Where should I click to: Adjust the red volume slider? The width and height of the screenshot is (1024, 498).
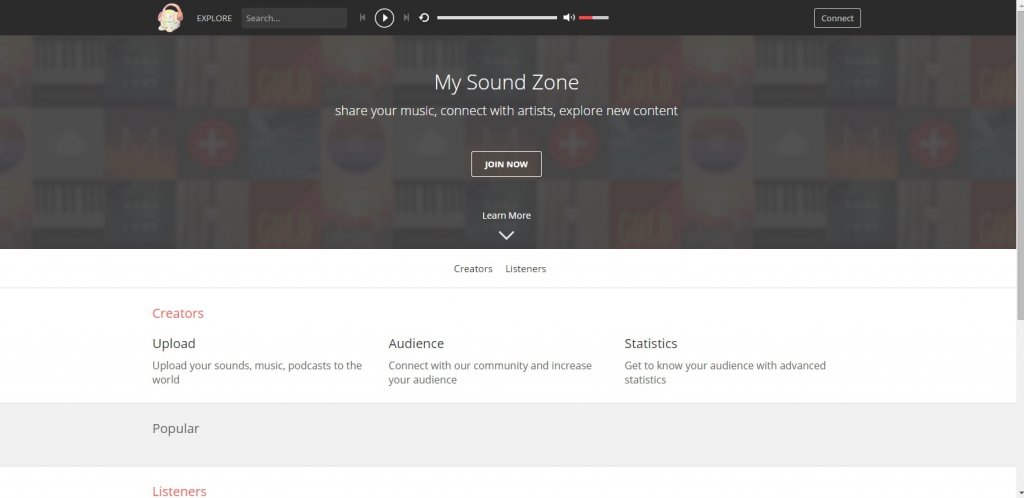point(593,18)
